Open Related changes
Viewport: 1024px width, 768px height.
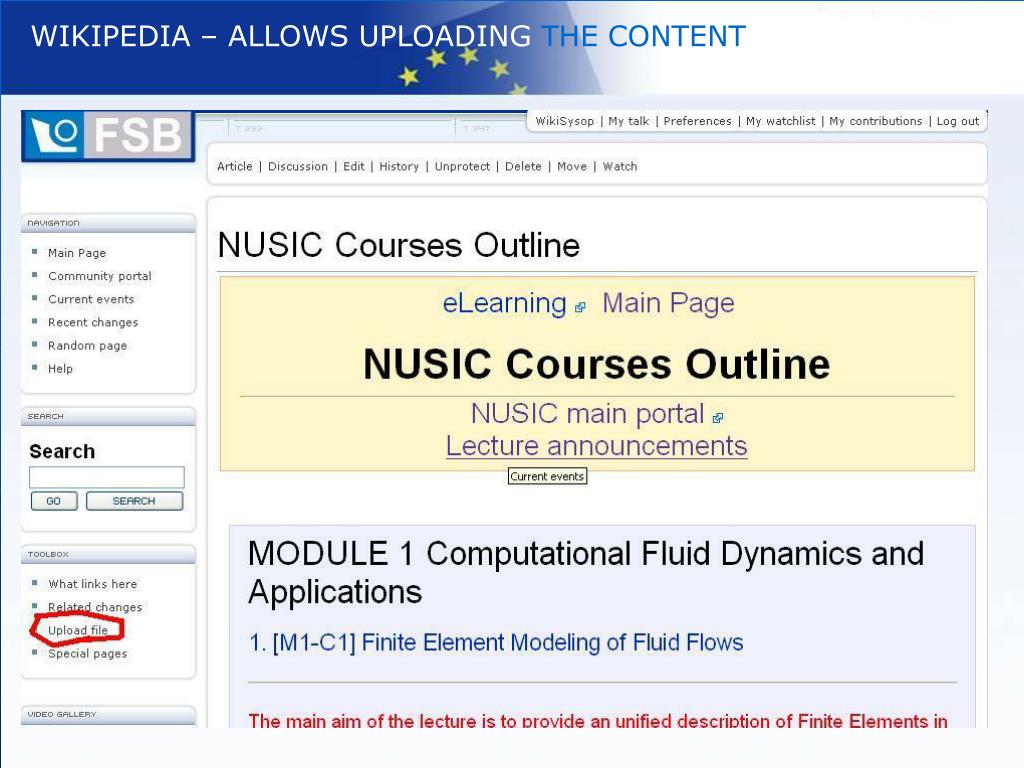coord(95,607)
